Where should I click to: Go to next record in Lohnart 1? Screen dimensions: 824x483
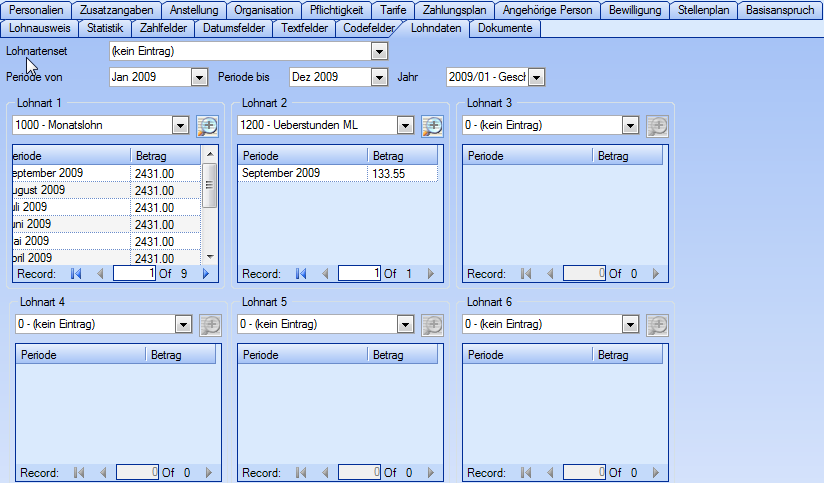click(206, 273)
